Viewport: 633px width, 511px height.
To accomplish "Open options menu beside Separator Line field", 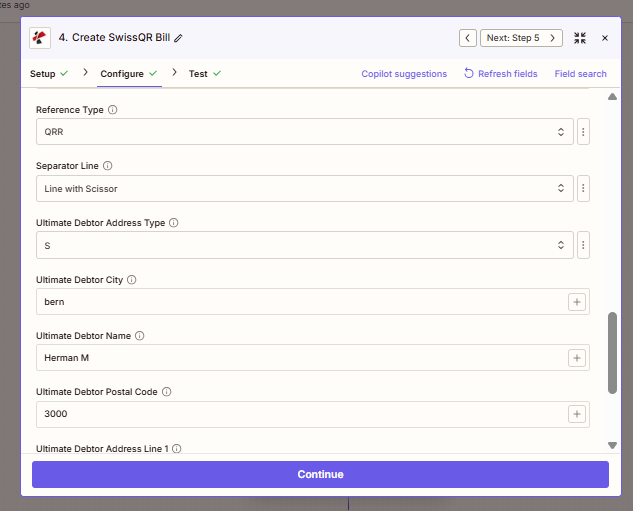I will [583, 188].
